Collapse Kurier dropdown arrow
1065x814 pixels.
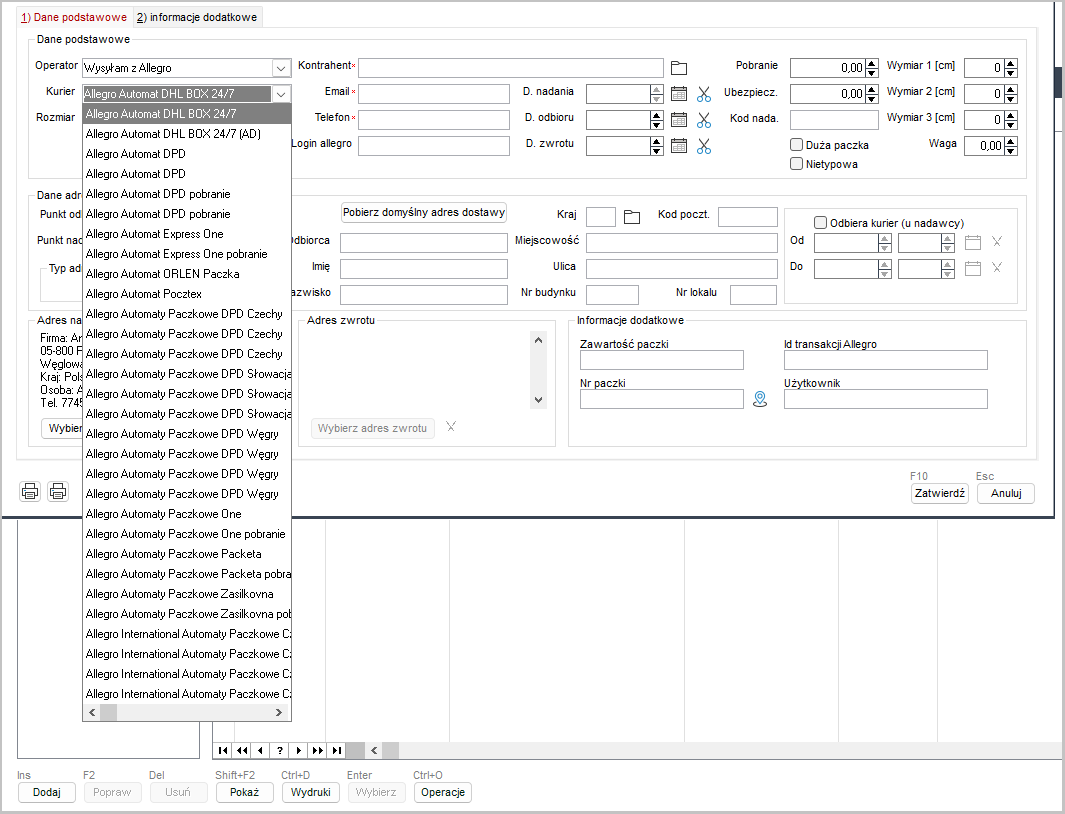[281, 94]
